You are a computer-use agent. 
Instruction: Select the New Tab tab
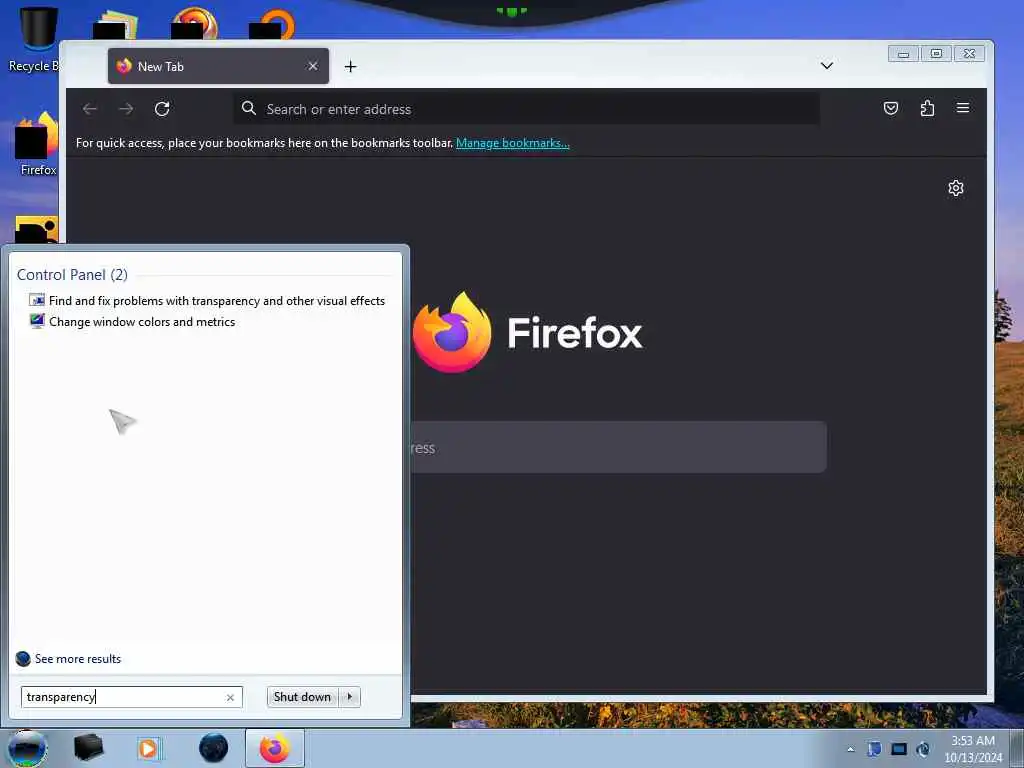(x=218, y=66)
